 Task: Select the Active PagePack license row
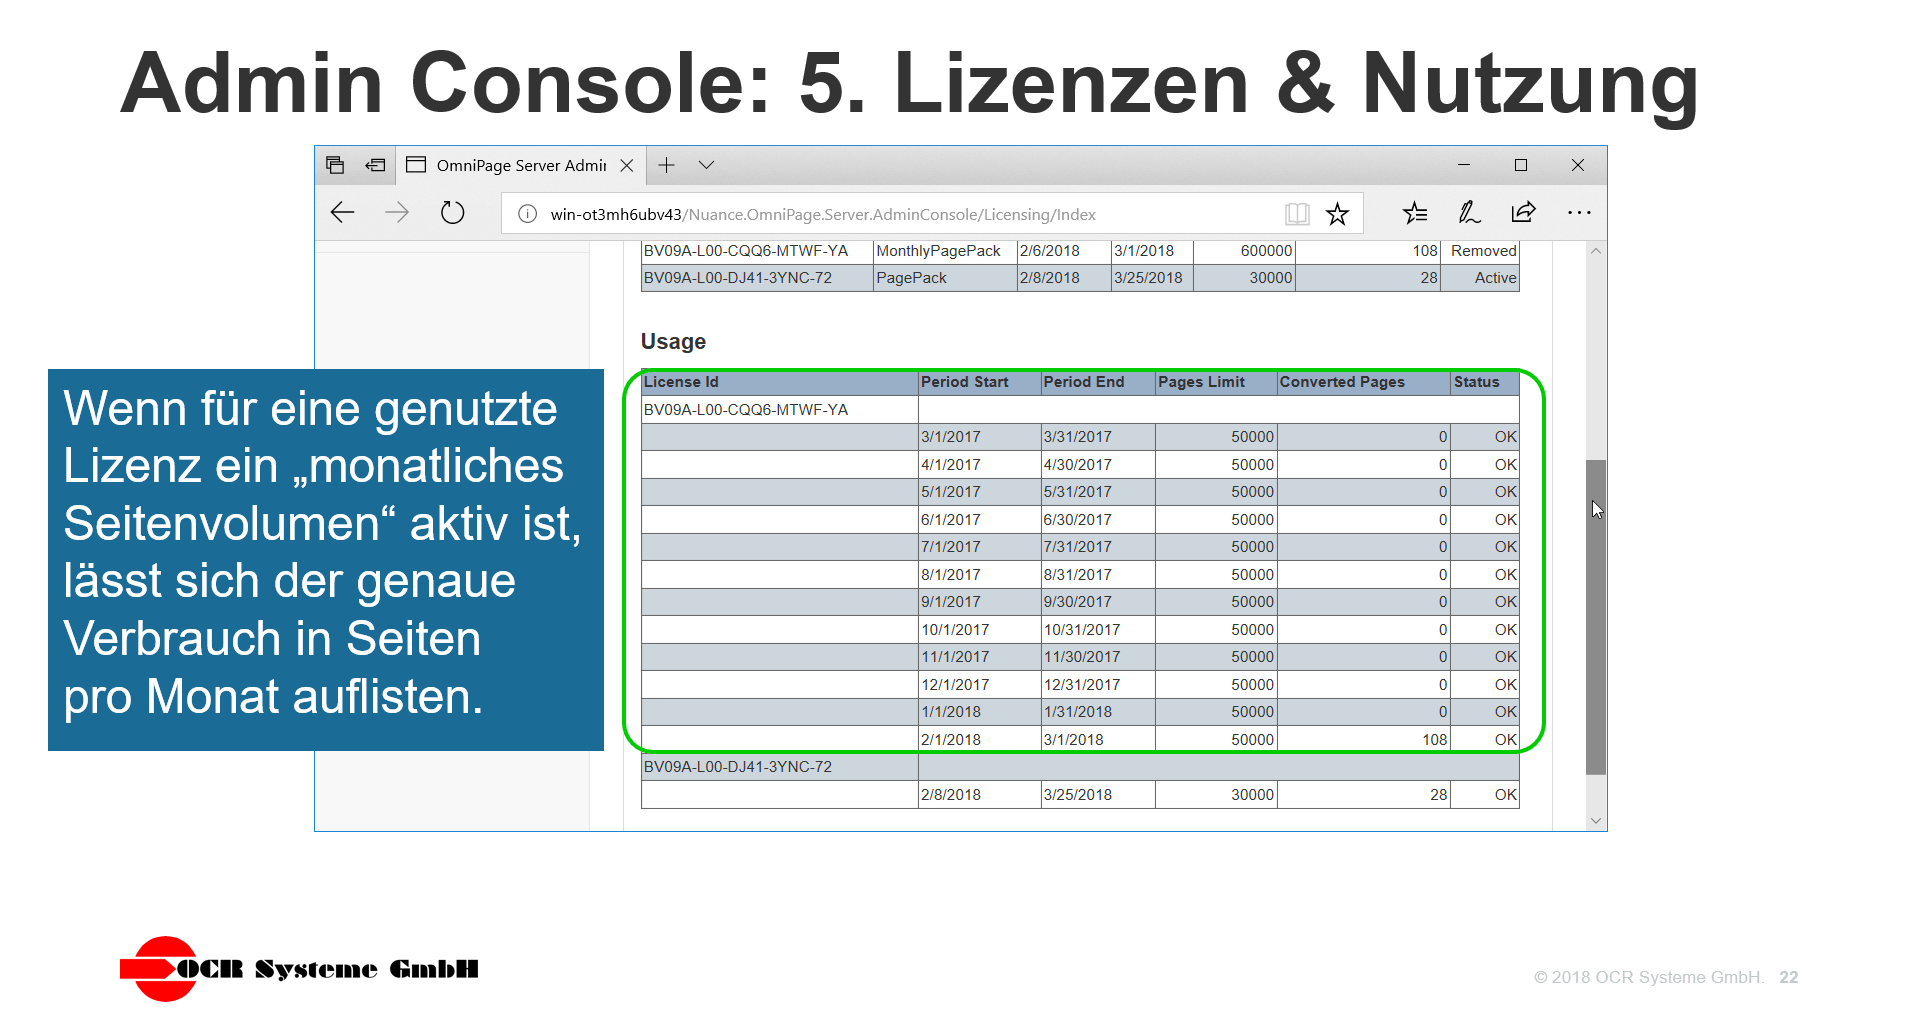tap(1080, 278)
